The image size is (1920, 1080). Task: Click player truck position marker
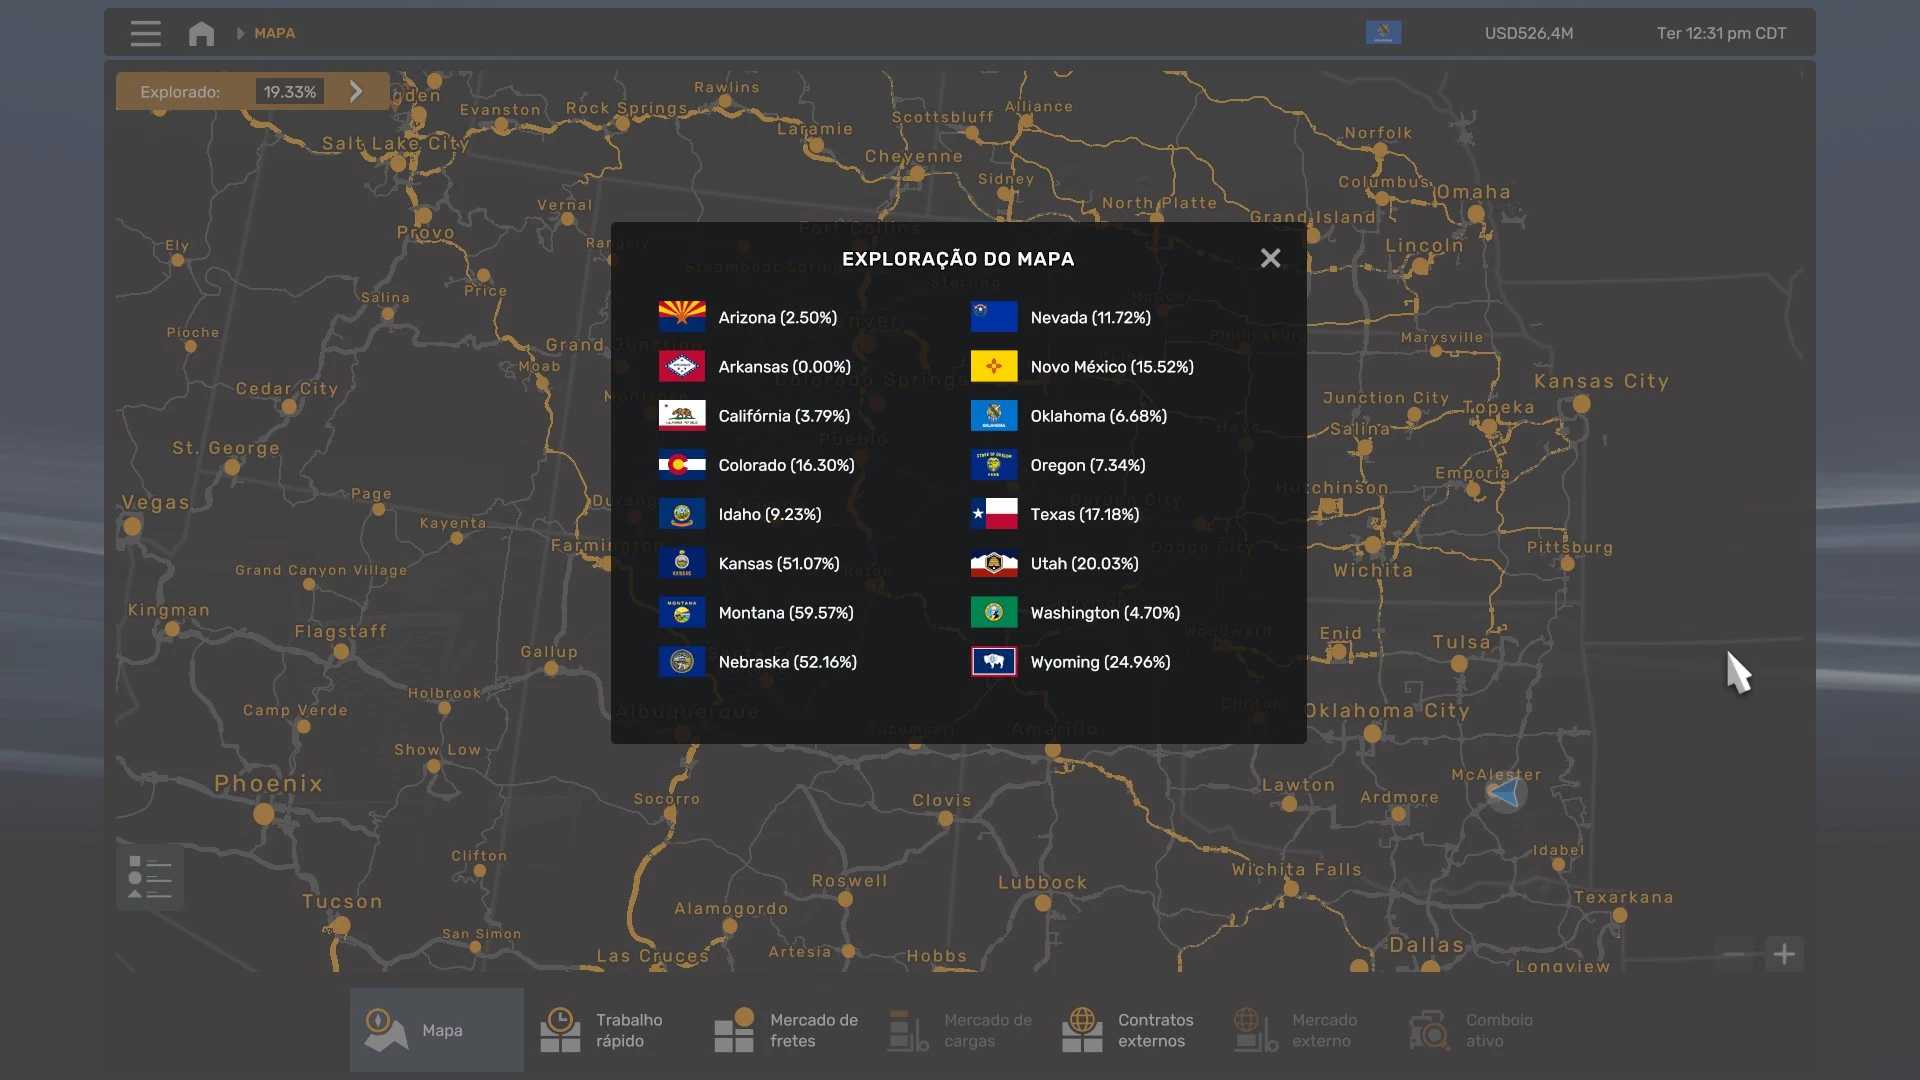point(1506,794)
